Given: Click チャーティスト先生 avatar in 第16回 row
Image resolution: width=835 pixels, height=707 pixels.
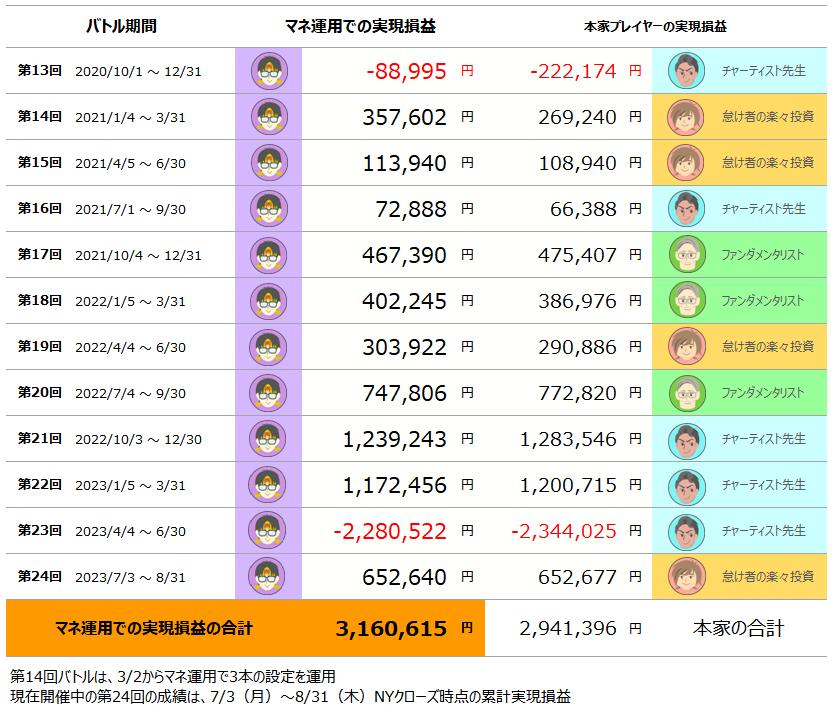Looking at the screenshot, I should 686,209.
